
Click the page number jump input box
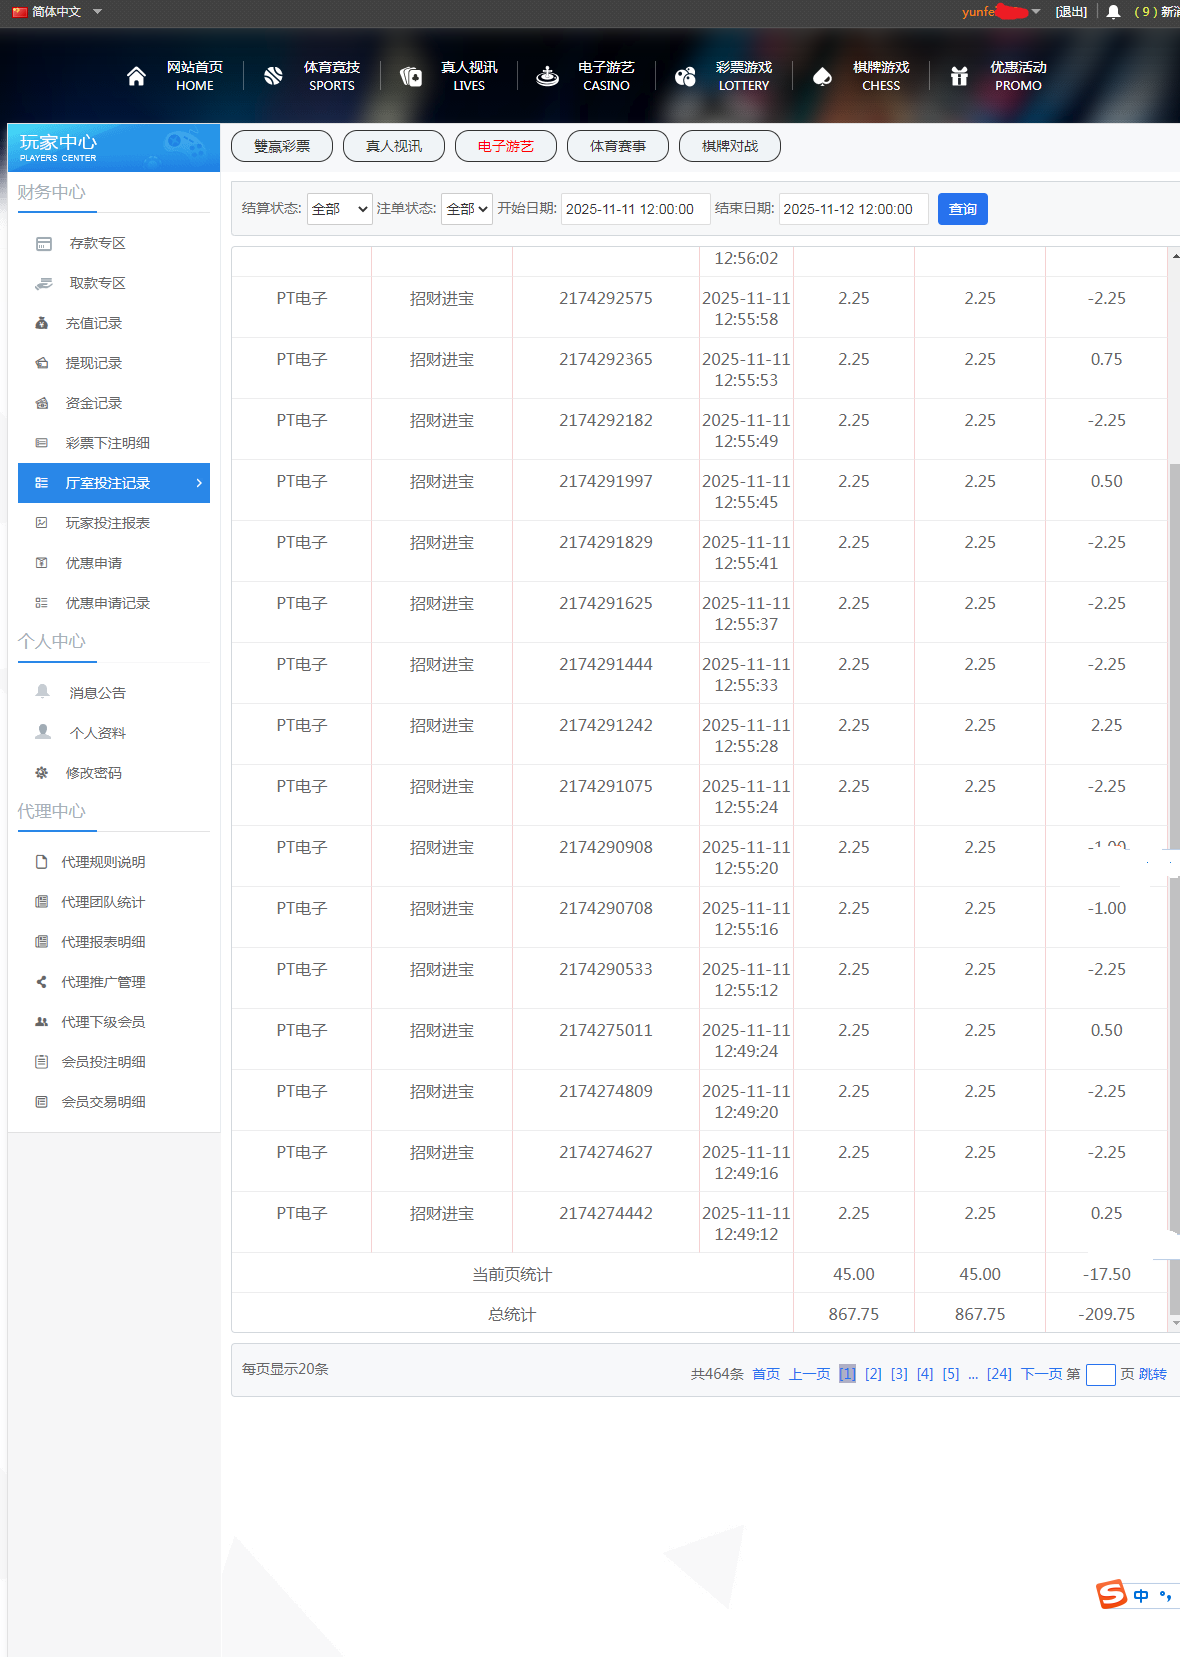coord(1100,1374)
